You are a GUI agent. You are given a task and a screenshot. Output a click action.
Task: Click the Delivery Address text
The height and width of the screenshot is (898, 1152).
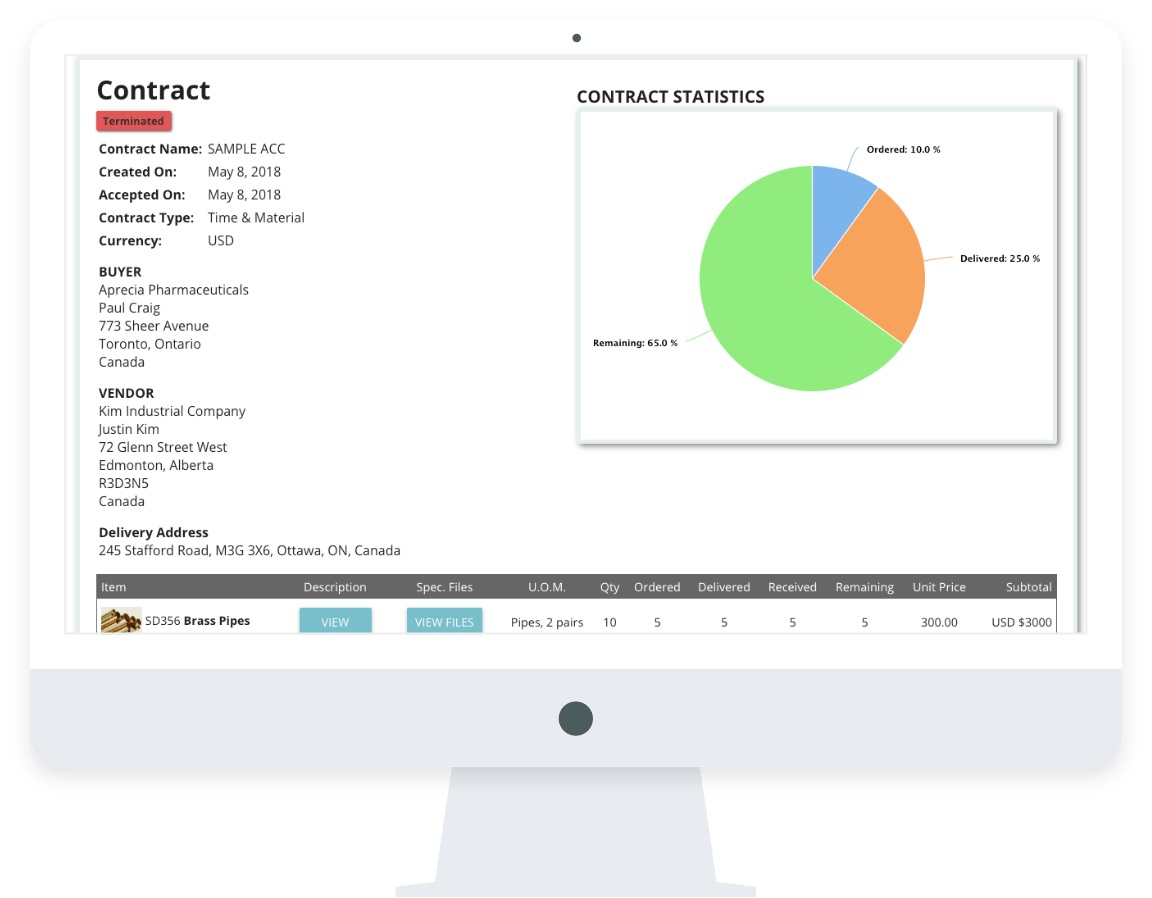coord(152,532)
